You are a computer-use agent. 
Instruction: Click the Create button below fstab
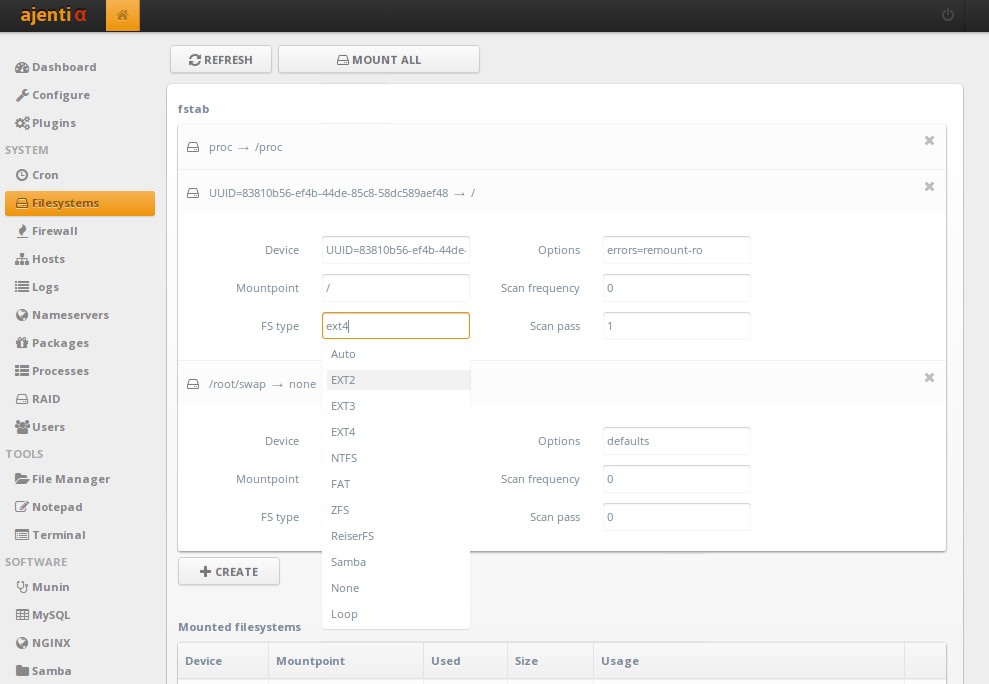click(228, 572)
